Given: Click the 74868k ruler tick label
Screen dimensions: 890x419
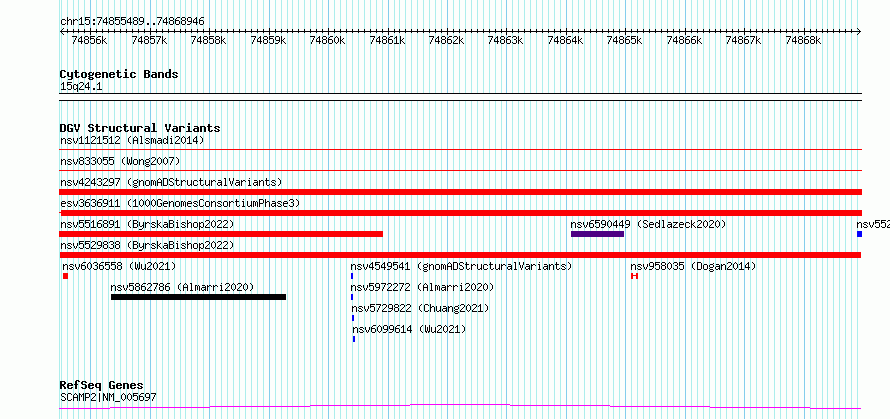Looking at the screenshot, I should click(x=803, y=40).
